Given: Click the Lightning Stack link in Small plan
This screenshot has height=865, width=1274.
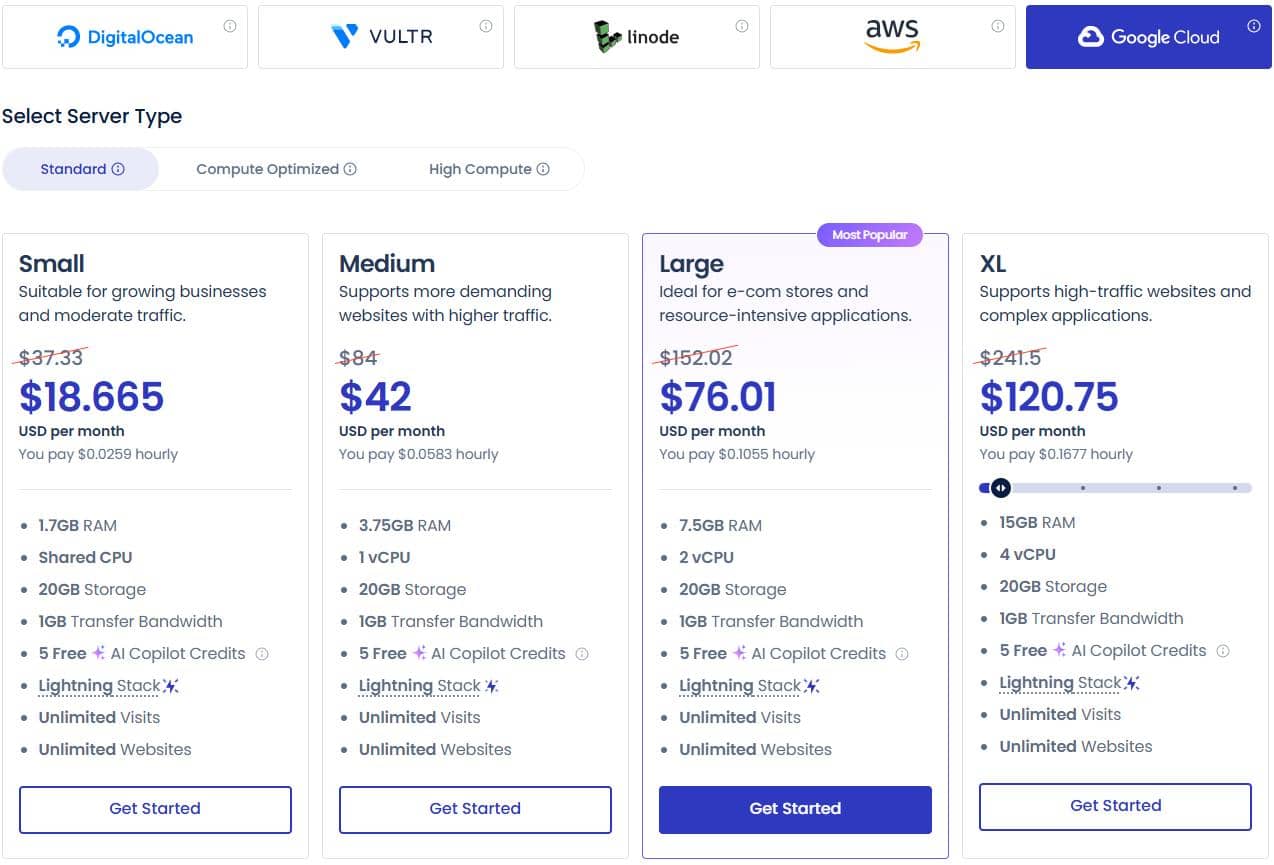Looking at the screenshot, I should [99, 686].
